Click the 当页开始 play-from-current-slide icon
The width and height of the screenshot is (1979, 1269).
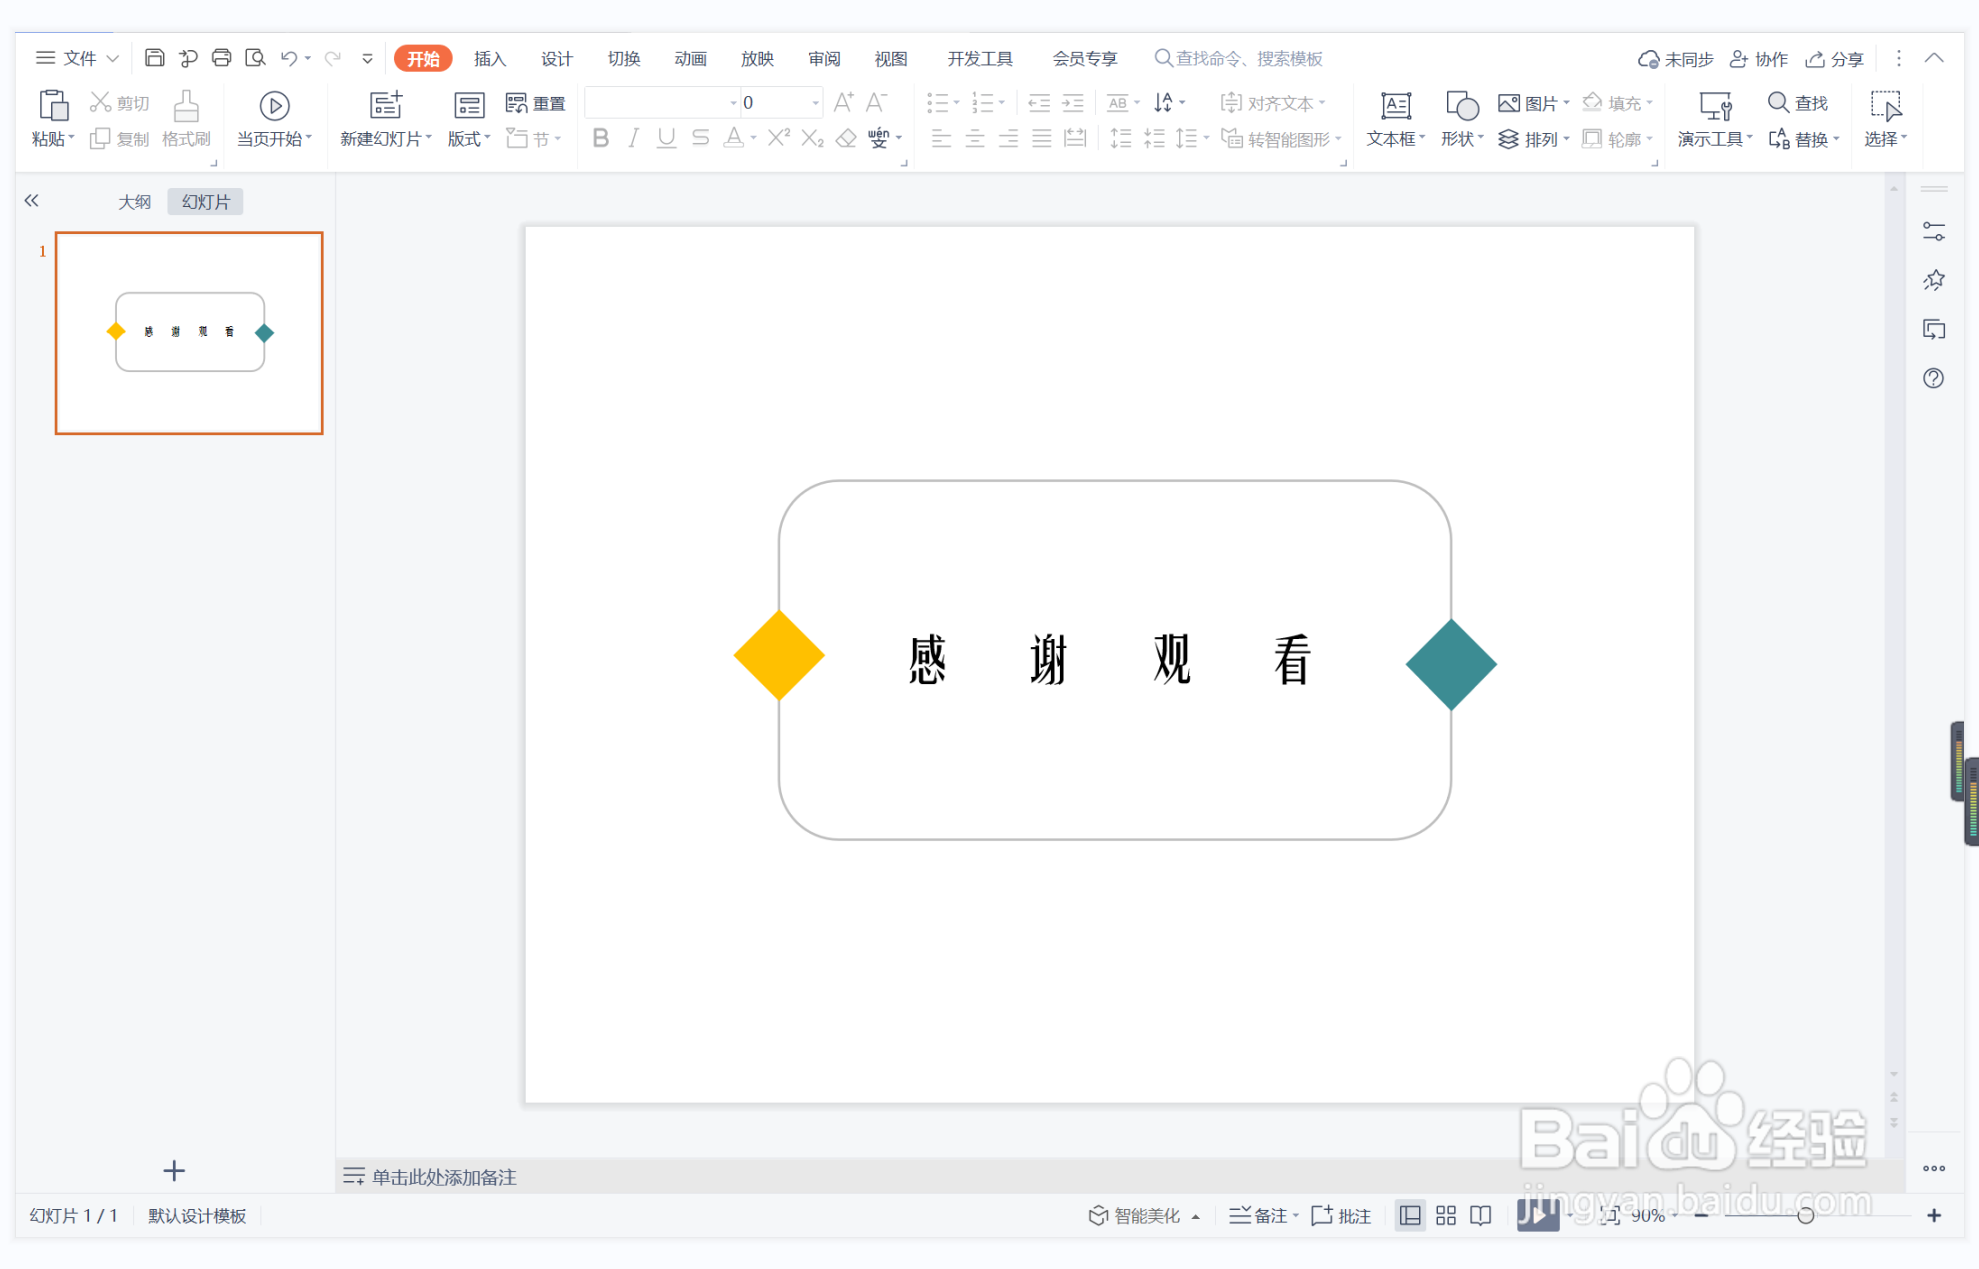(x=273, y=105)
